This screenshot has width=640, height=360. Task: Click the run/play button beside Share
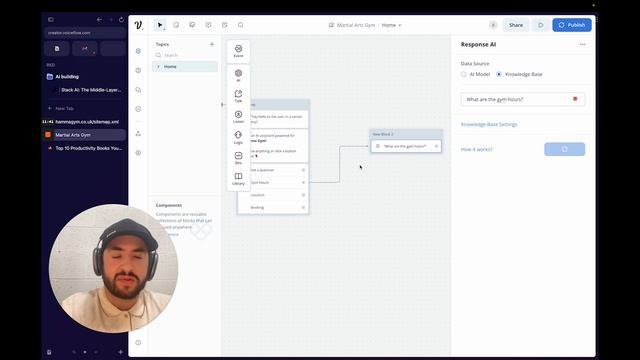[x=540, y=25]
